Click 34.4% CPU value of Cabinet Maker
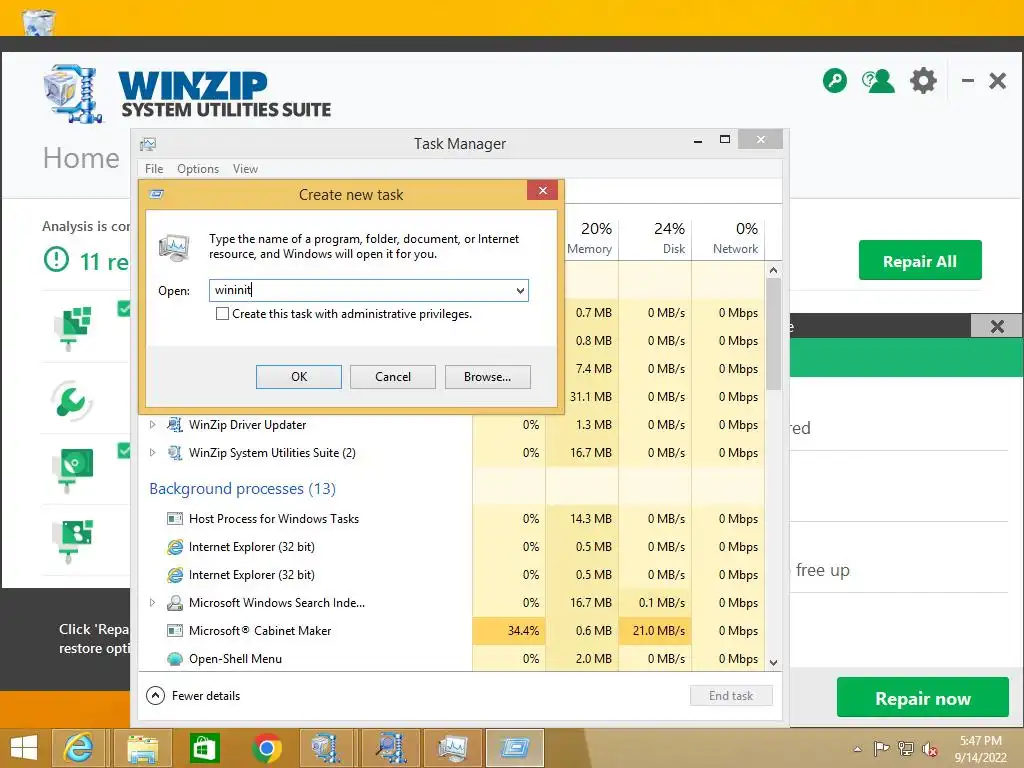Image resolution: width=1024 pixels, height=768 pixels. [x=523, y=631]
